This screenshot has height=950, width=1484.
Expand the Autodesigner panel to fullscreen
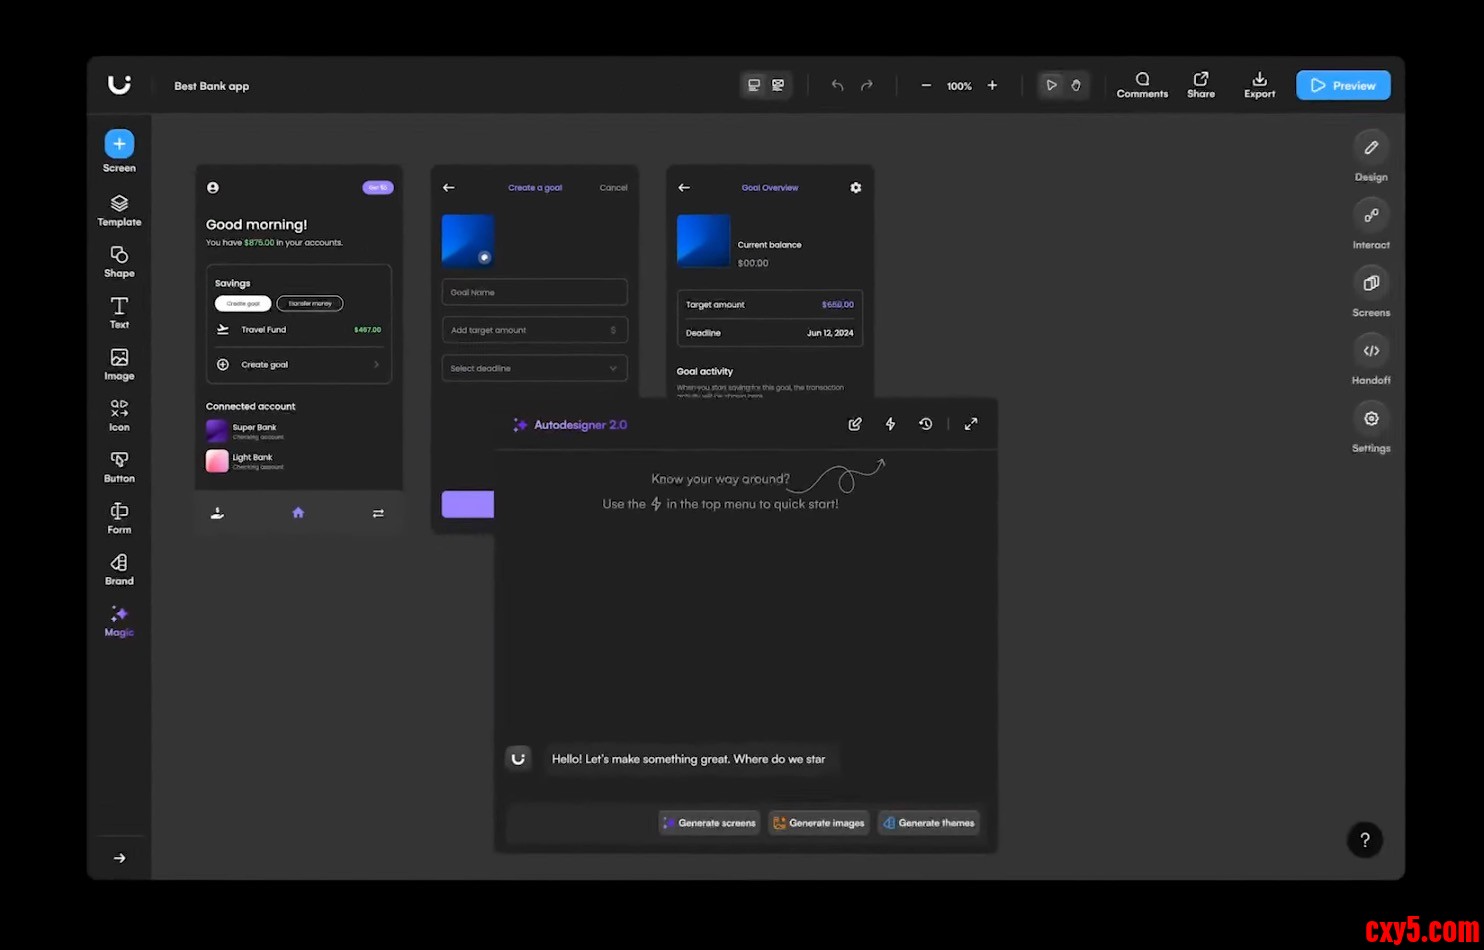tap(971, 424)
